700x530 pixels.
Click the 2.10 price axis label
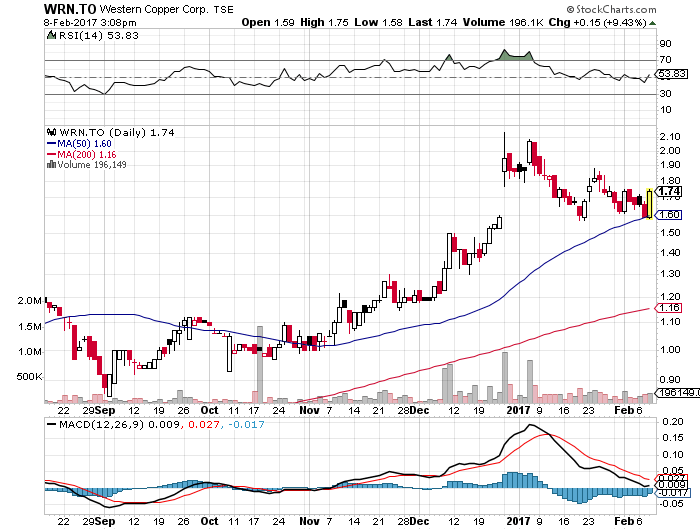click(670, 137)
